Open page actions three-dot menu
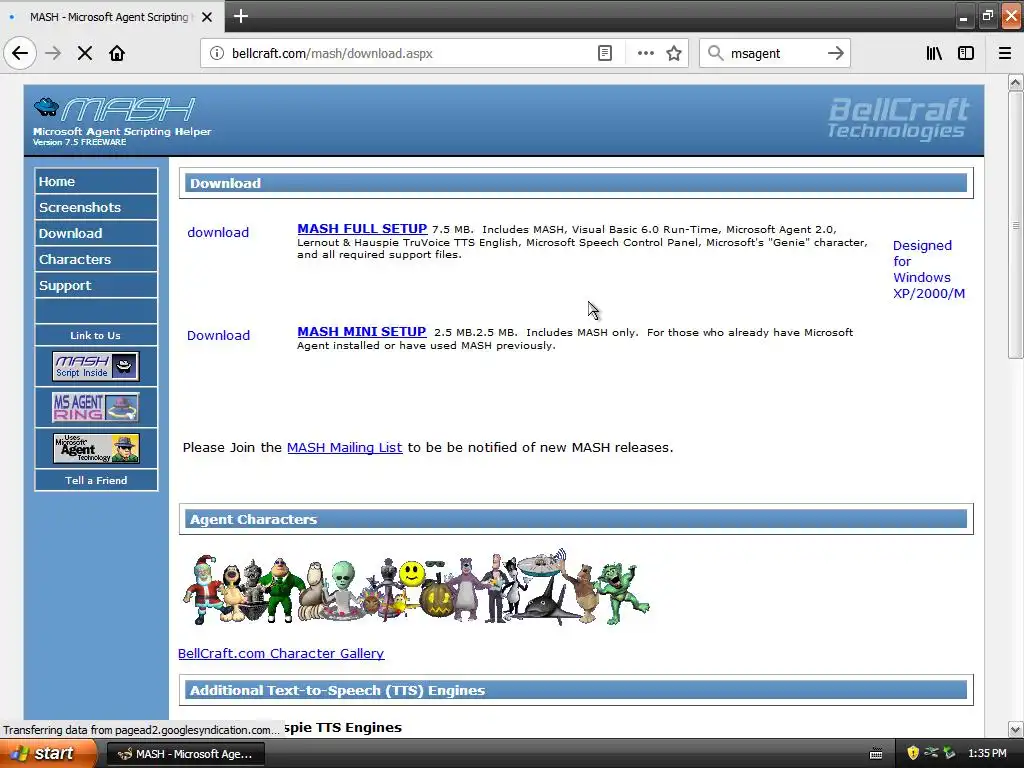 coord(645,53)
